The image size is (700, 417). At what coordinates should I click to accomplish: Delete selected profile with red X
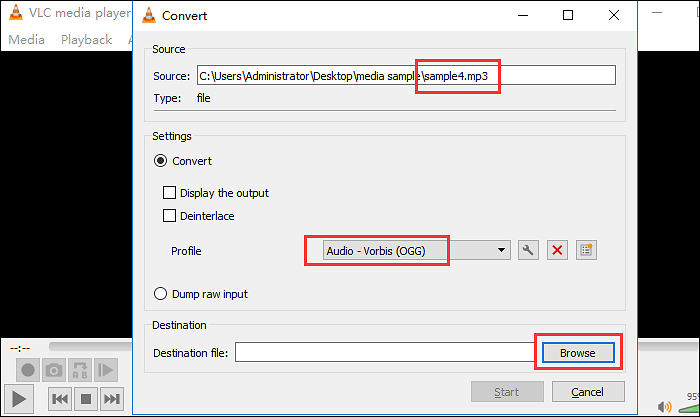tap(559, 250)
